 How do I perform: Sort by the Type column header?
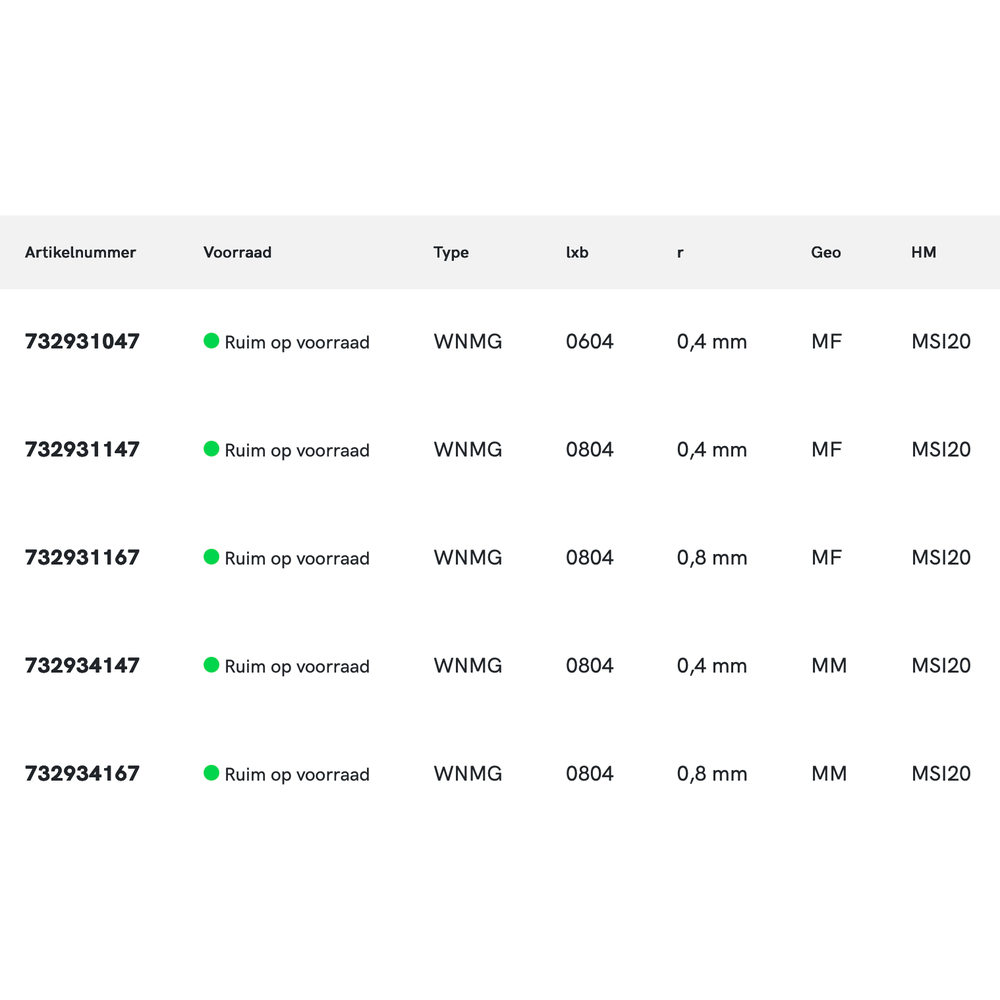[x=451, y=253]
